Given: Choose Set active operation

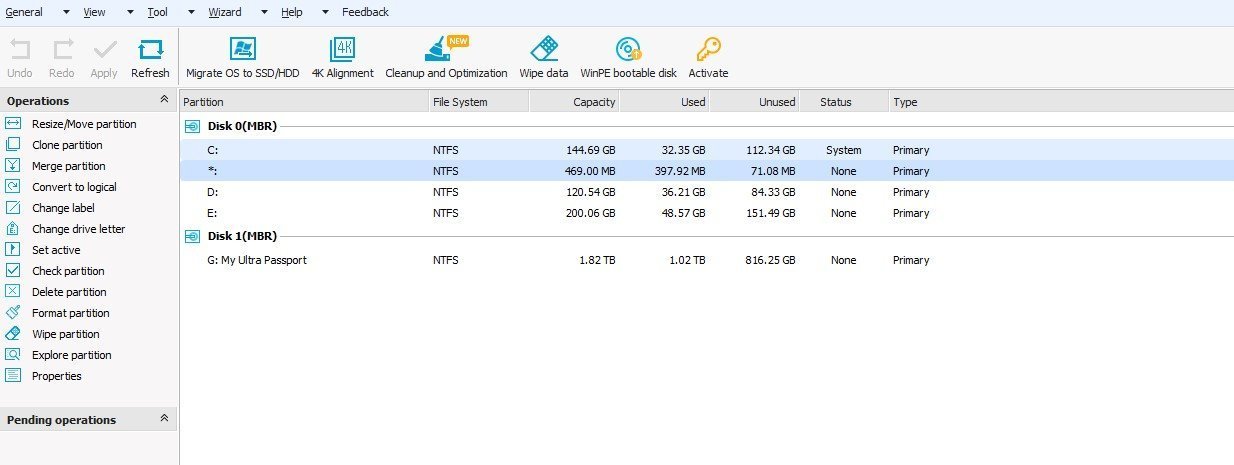Looking at the screenshot, I should 56,250.
